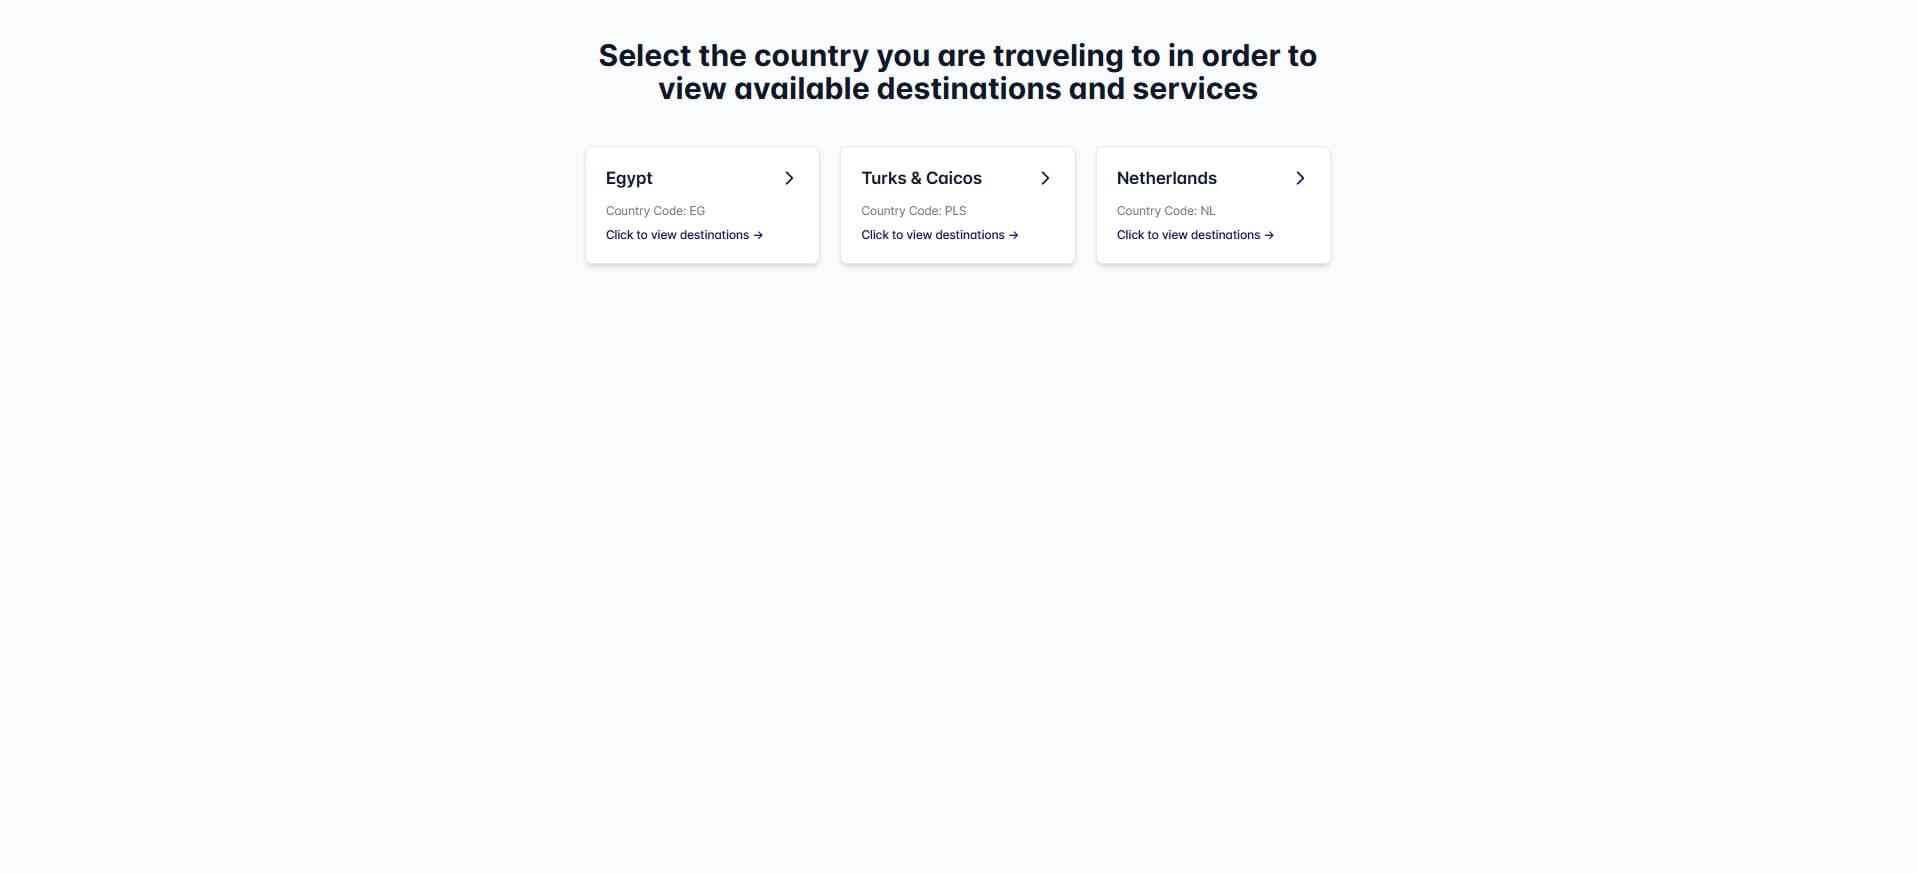Select the Egypt country card
1917x873 pixels.
pos(701,205)
